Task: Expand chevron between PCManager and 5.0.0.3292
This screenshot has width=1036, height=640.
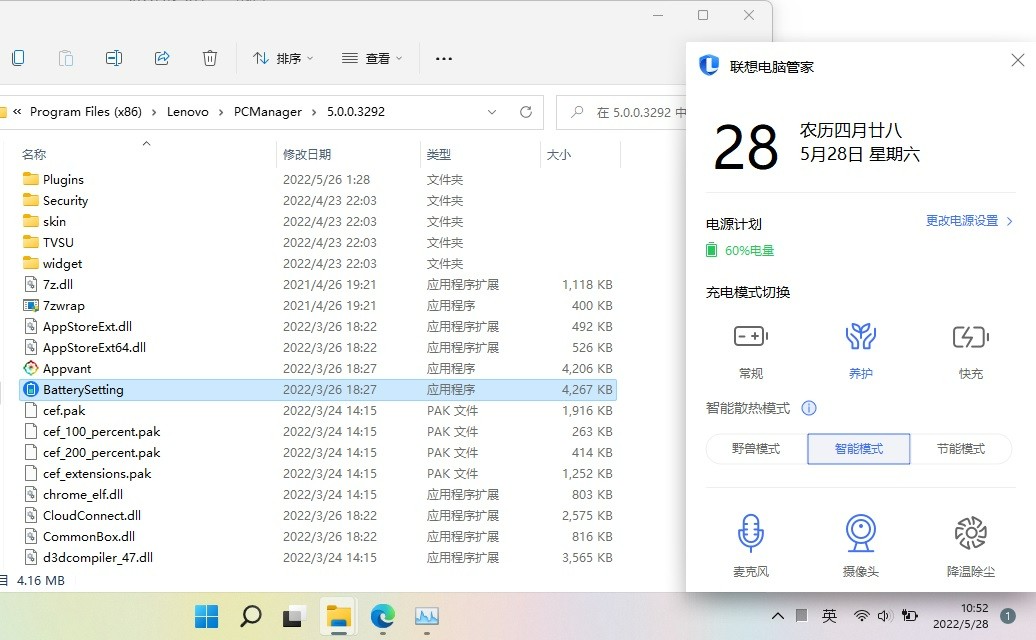Action: click(x=314, y=112)
